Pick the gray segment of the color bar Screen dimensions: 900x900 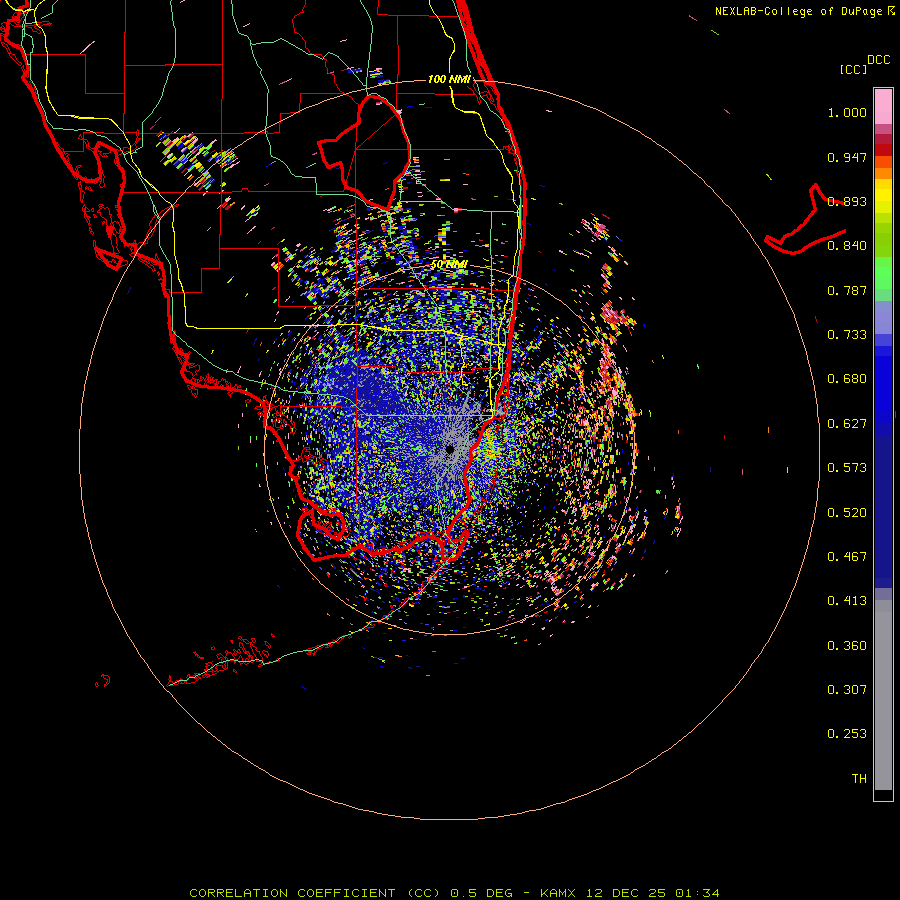coord(883,695)
